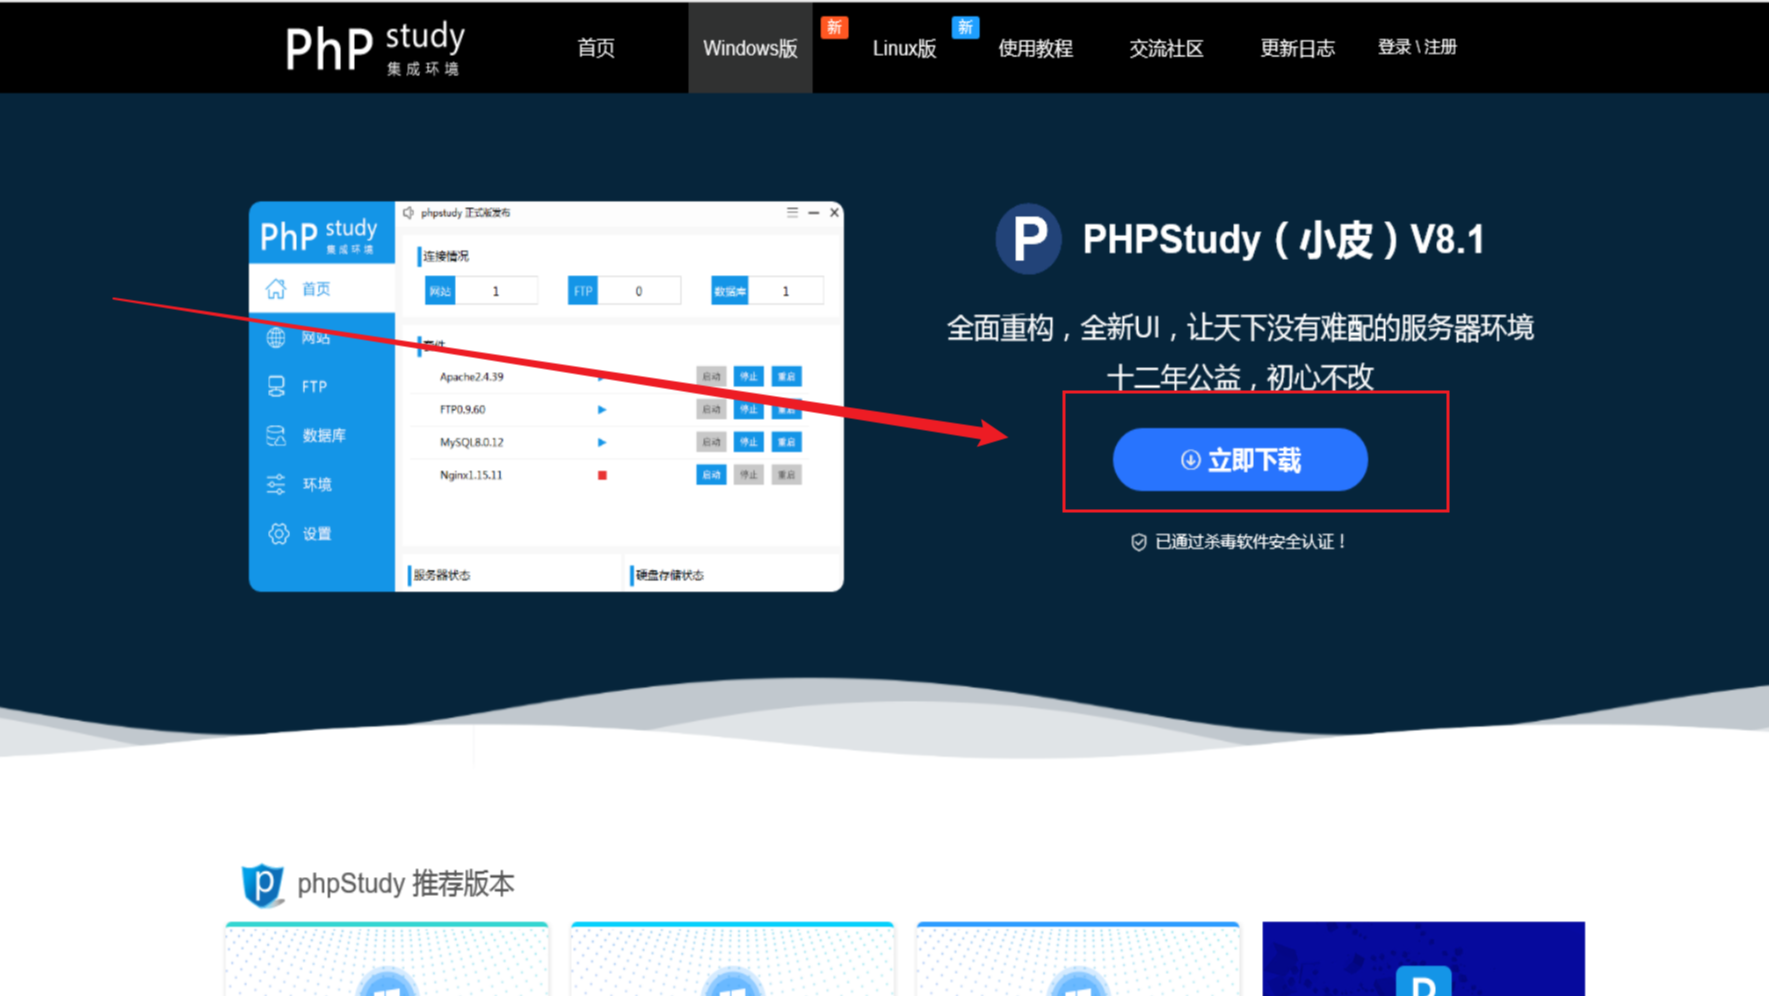
Task: Click the 网站 count field showing 1
Action: [x=495, y=290]
